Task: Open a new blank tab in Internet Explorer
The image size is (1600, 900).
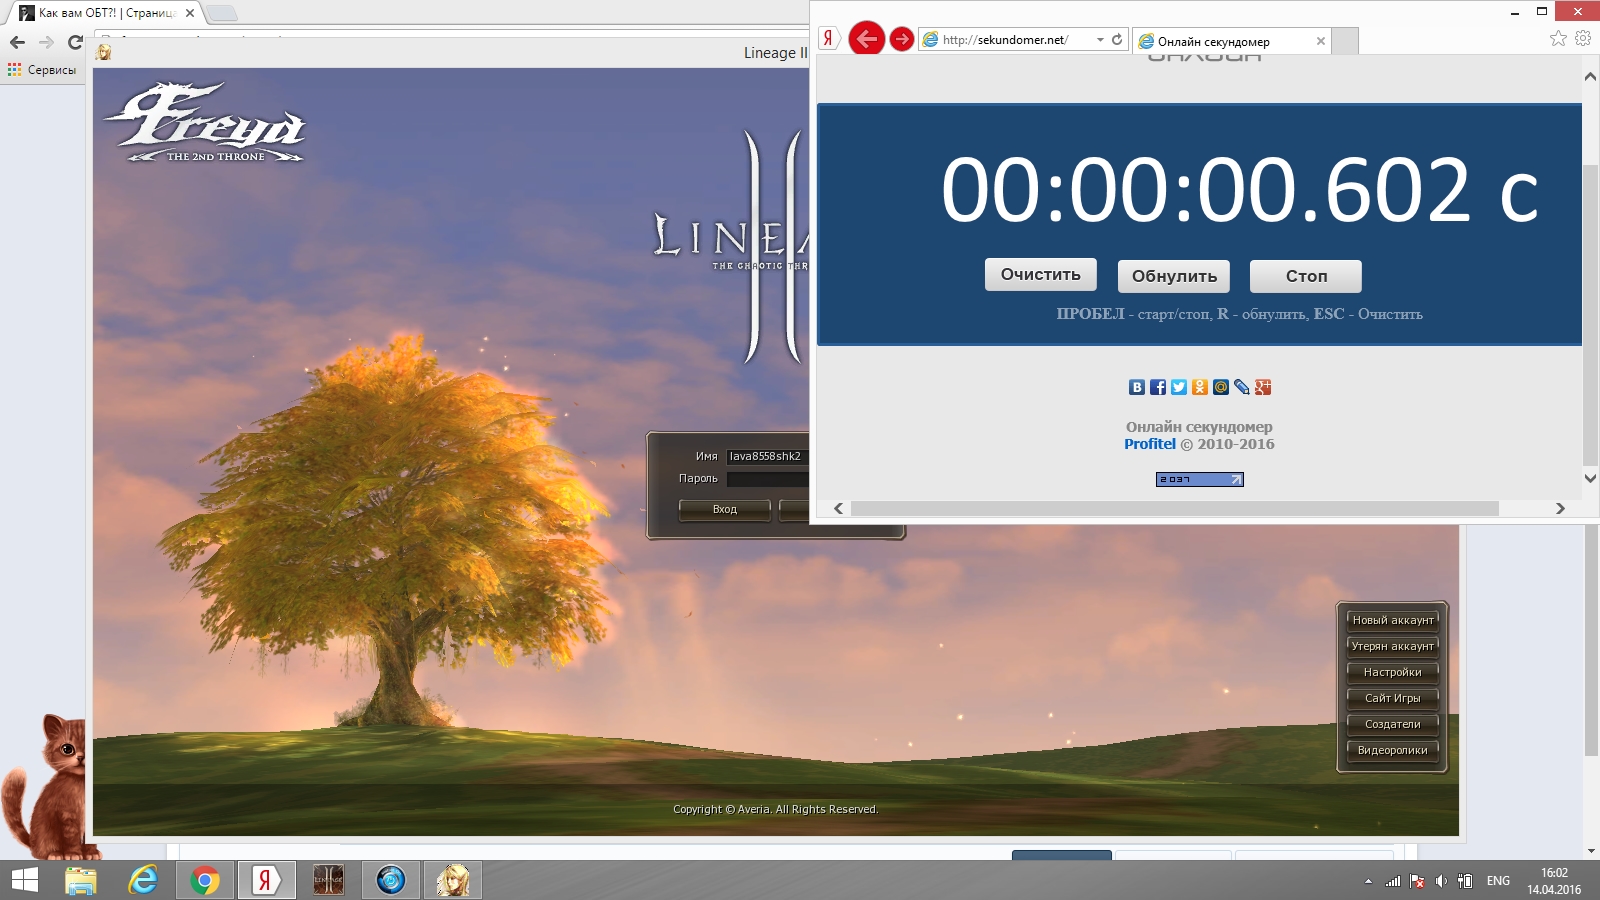Action: pos(1346,41)
